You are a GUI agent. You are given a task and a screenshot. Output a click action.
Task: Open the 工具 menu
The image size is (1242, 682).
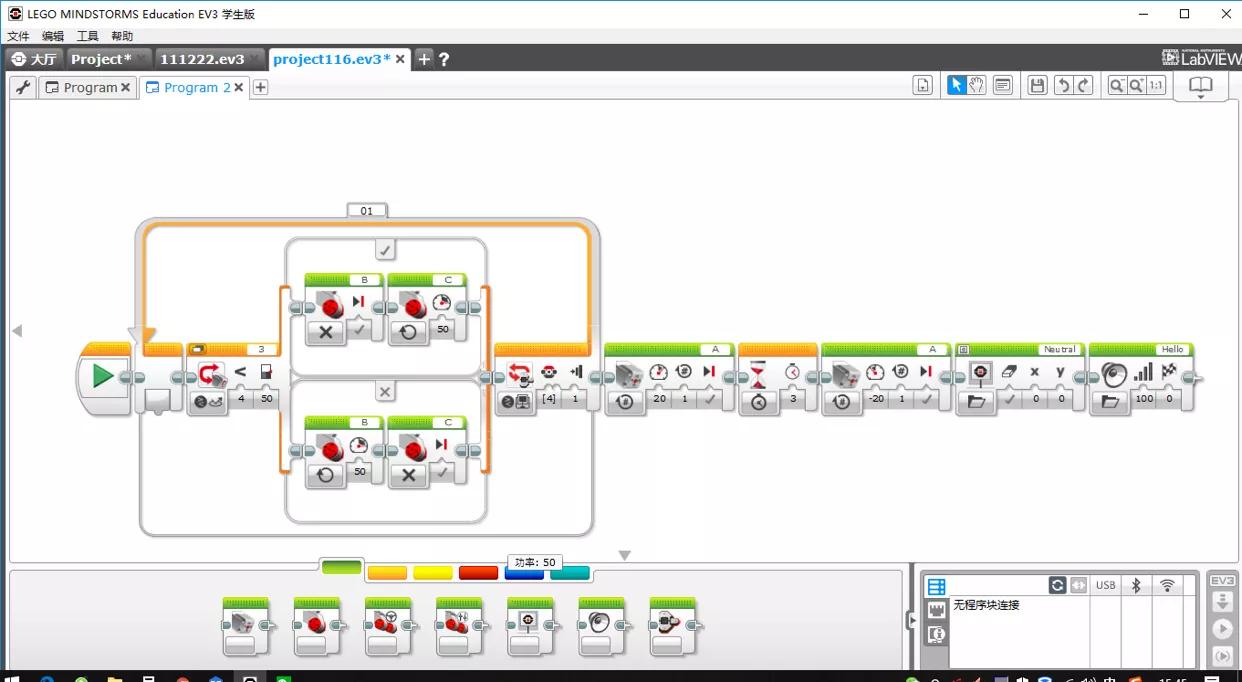click(x=88, y=36)
